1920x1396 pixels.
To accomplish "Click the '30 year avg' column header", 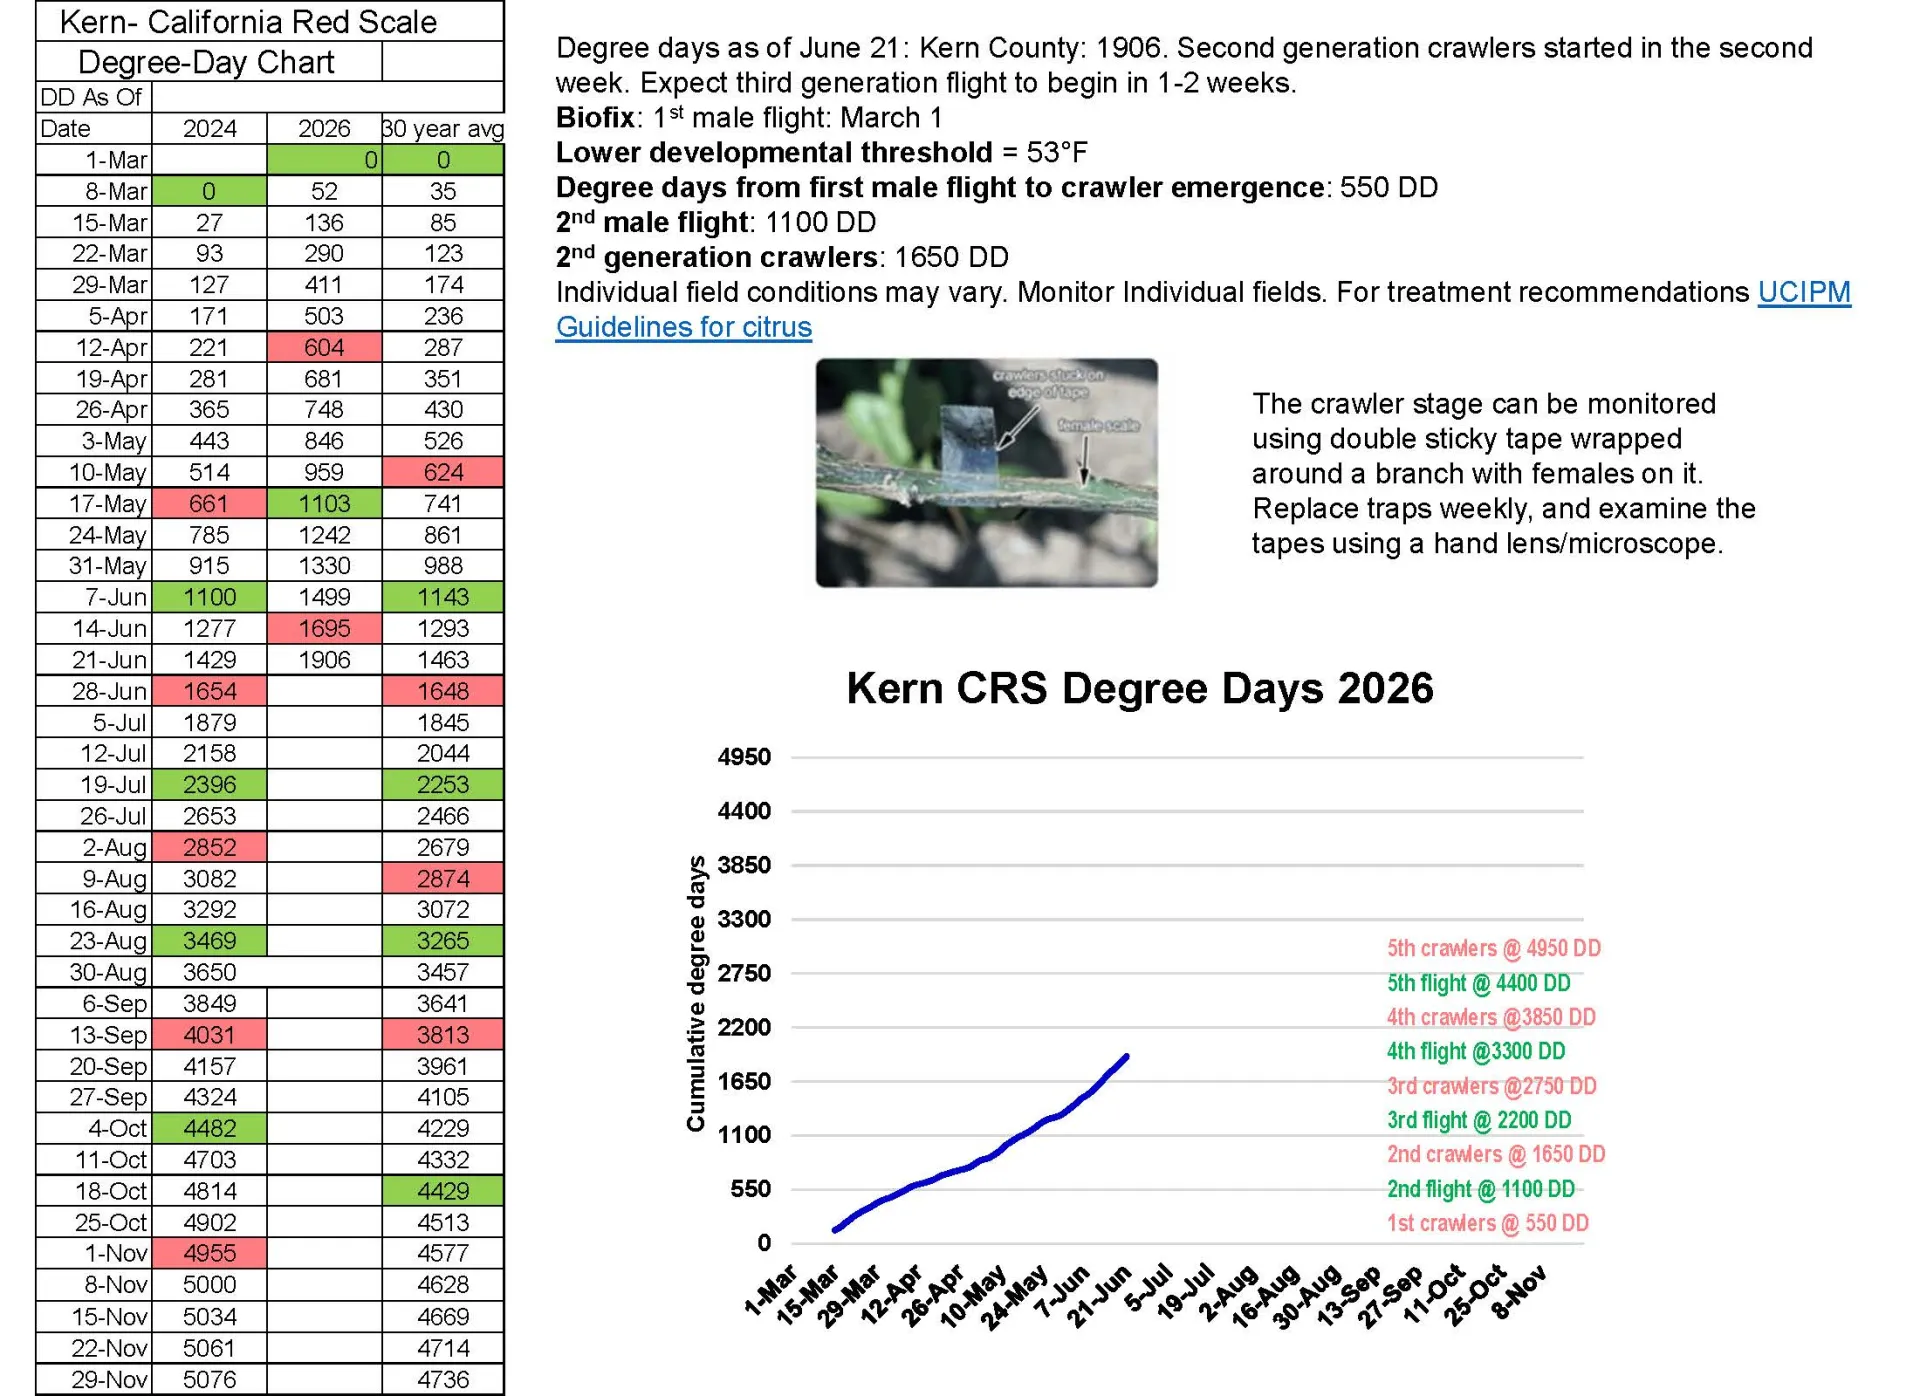I will pyautogui.click(x=443, y=129).
